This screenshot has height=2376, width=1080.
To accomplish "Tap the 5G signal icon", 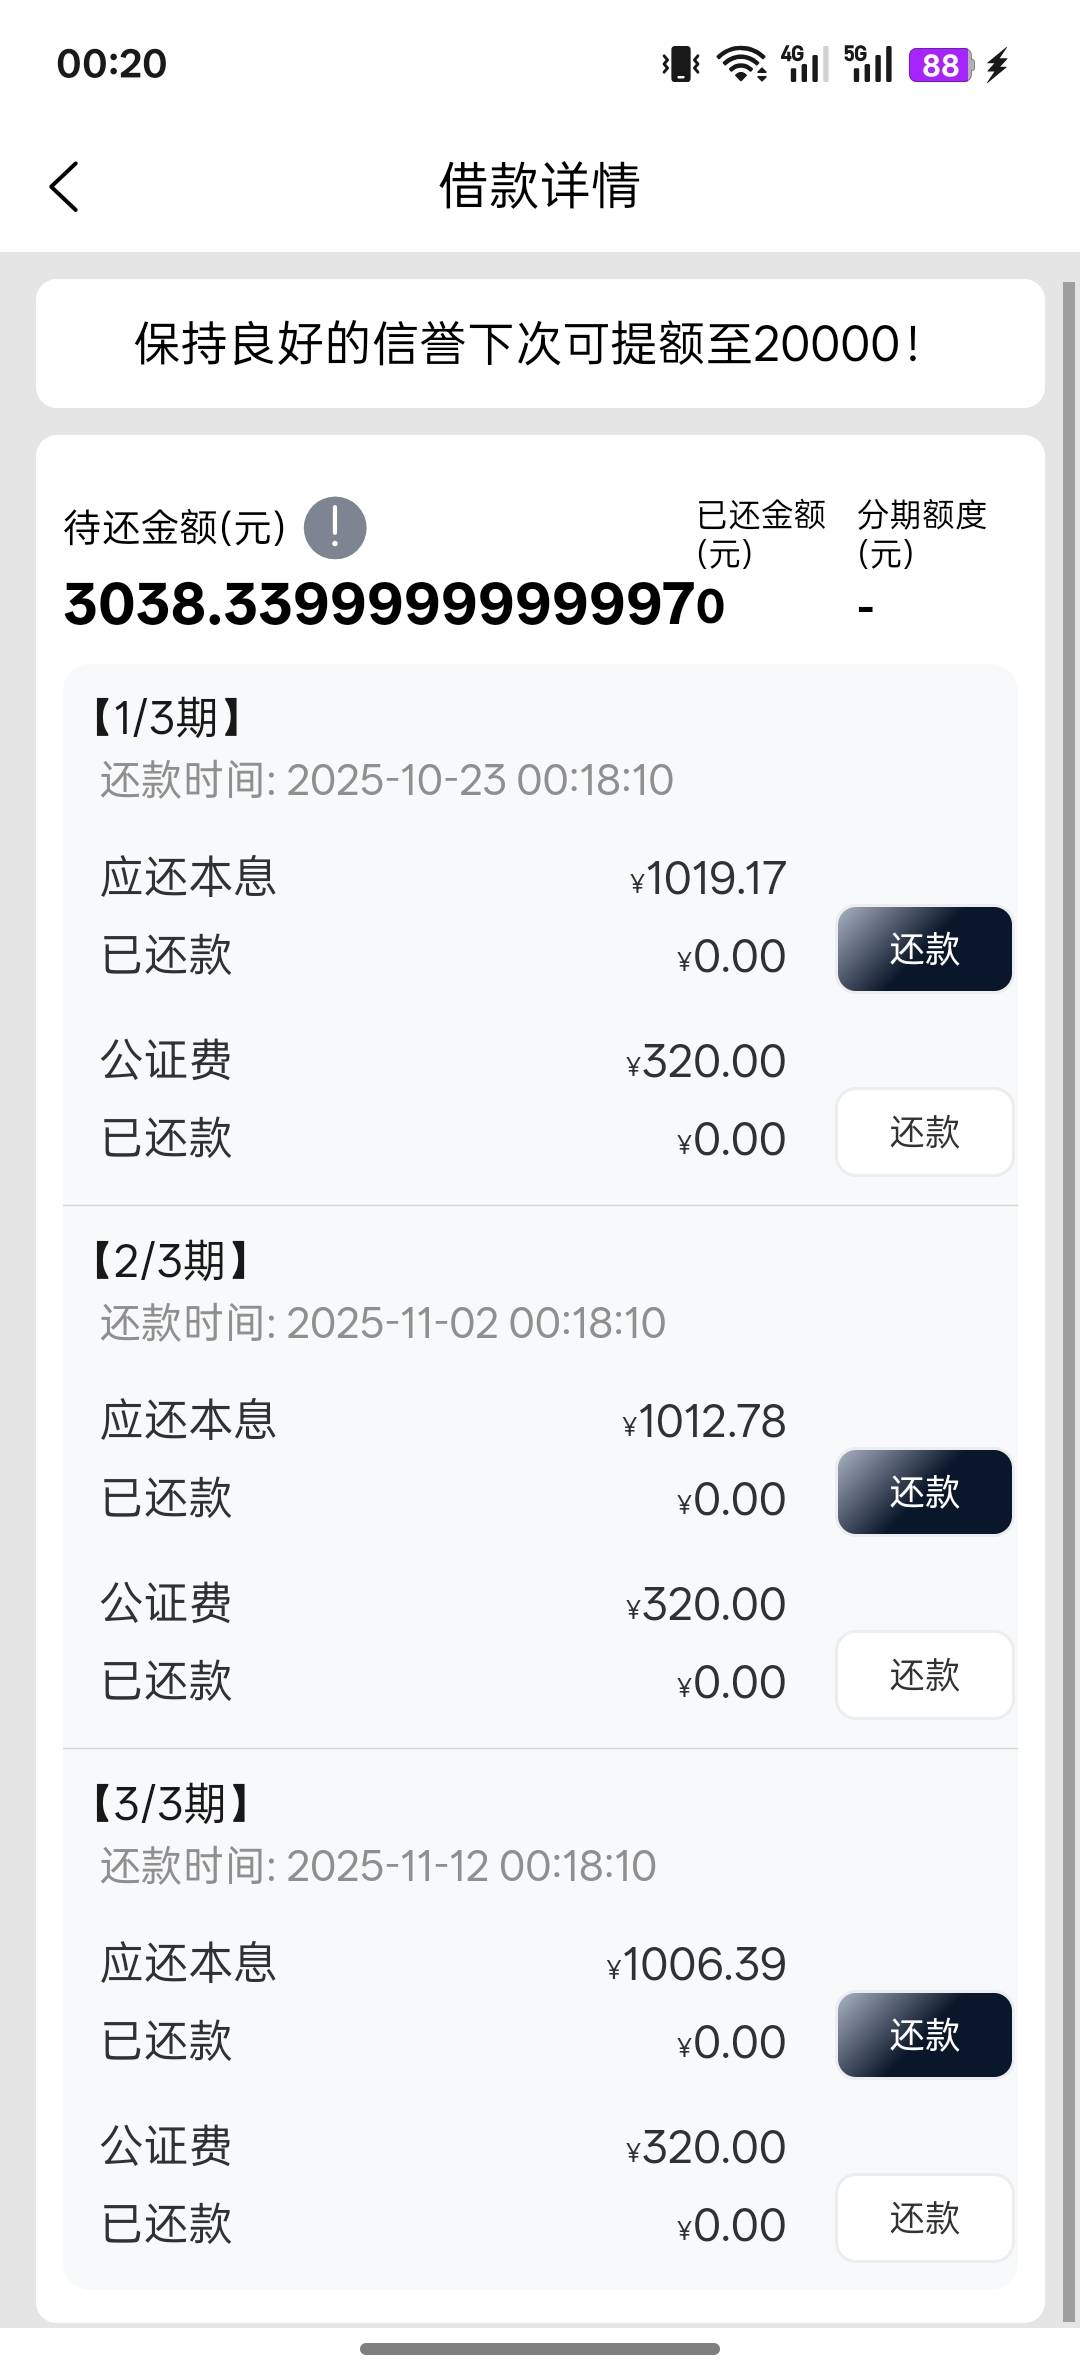I will 868,65.
